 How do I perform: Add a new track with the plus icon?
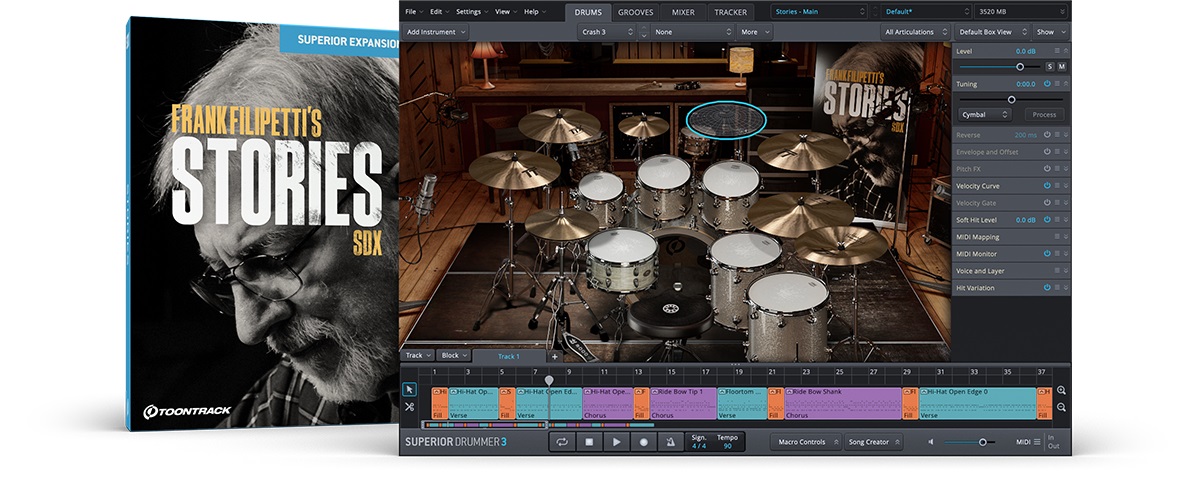pyautogui.click(x=555, y=356)
